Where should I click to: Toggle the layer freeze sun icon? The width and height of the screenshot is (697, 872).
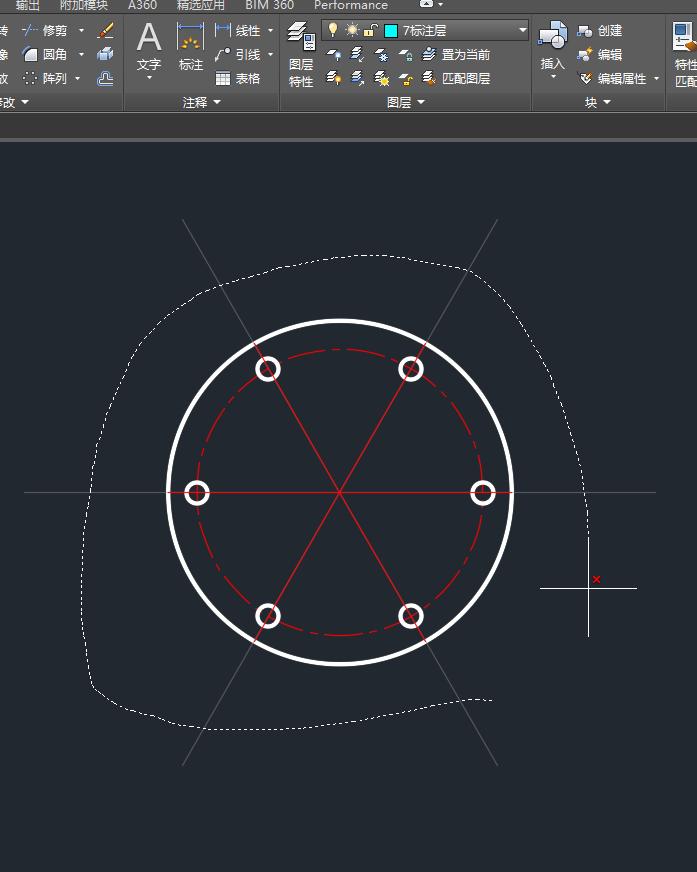pos(352,31)
